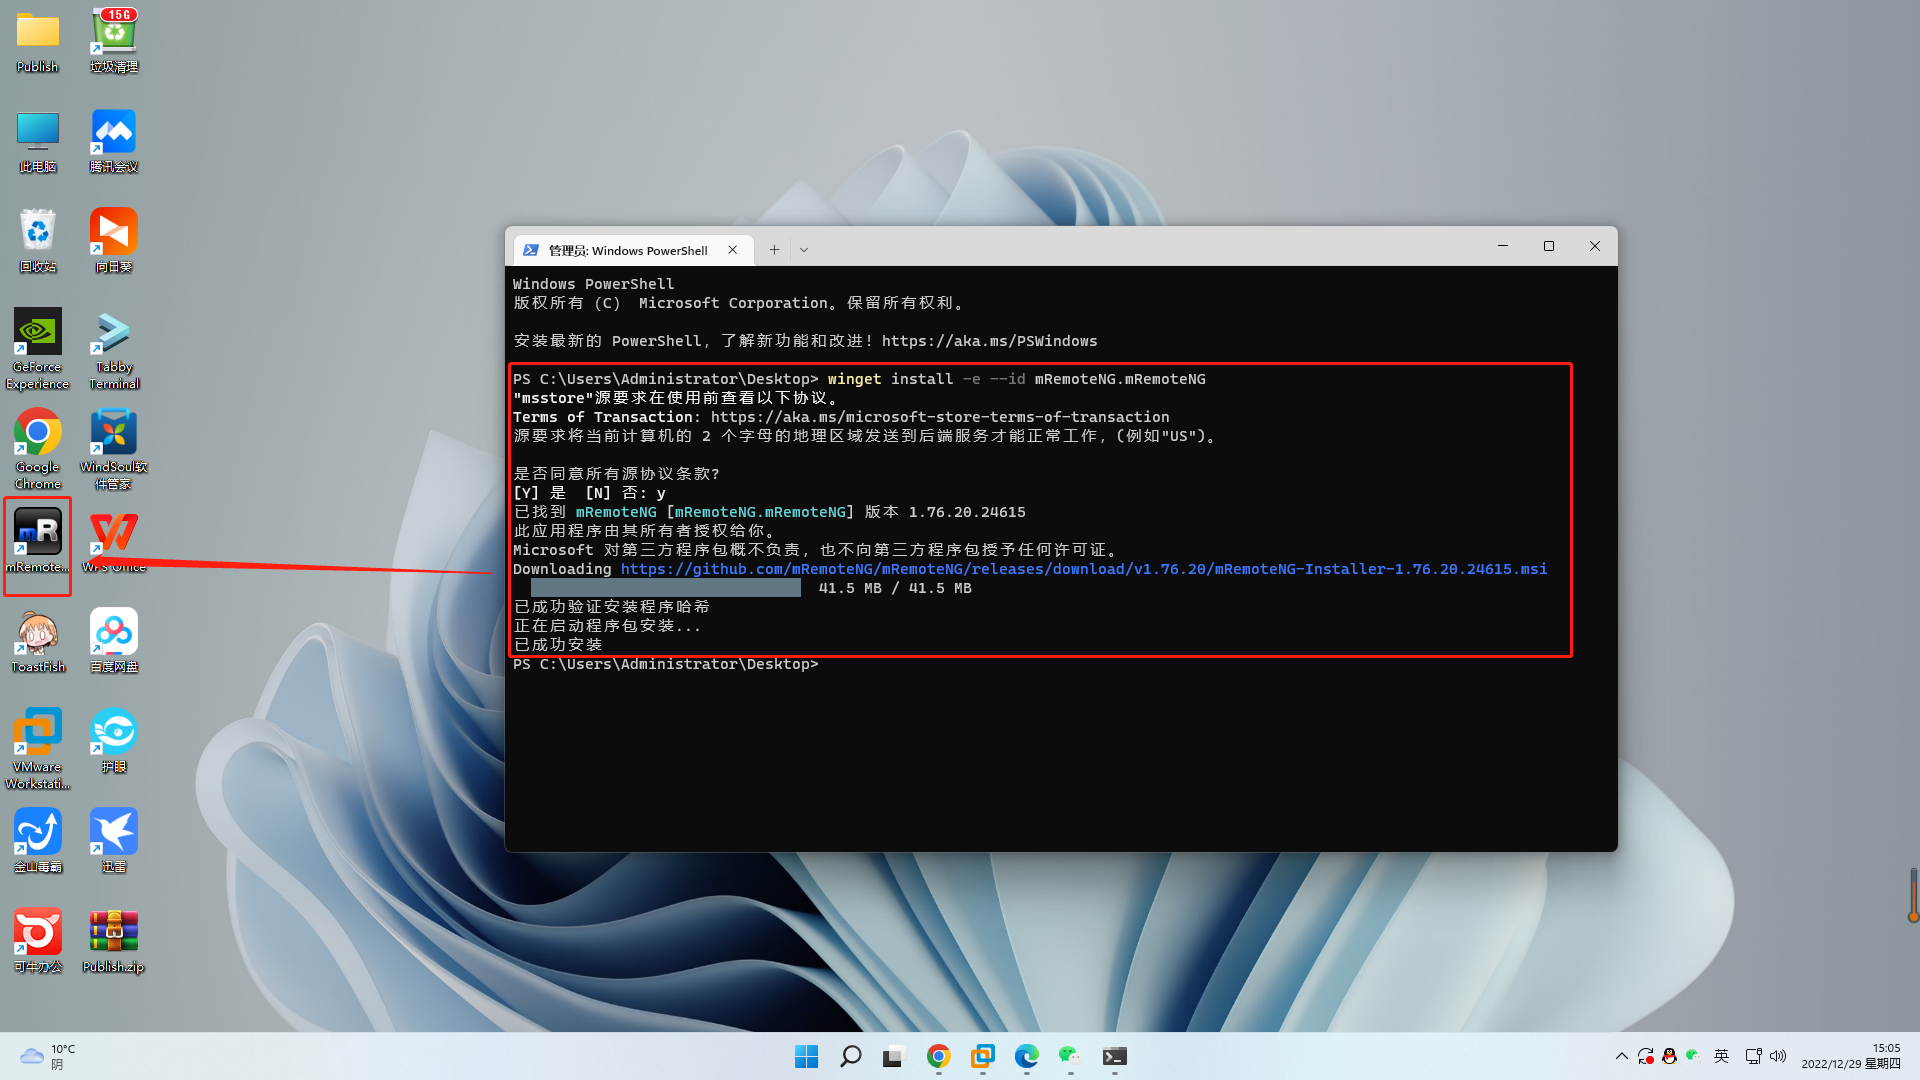This screenshot has width=1920, height=1080.
Task: Open the ToastFish desktop icon
Action: point(38,634)
